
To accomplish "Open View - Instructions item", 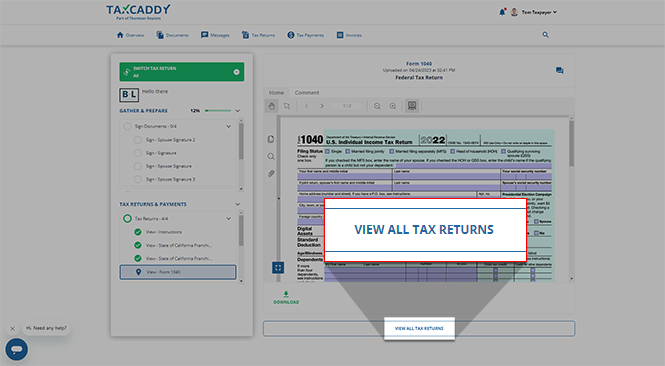I will click(164, 232).
